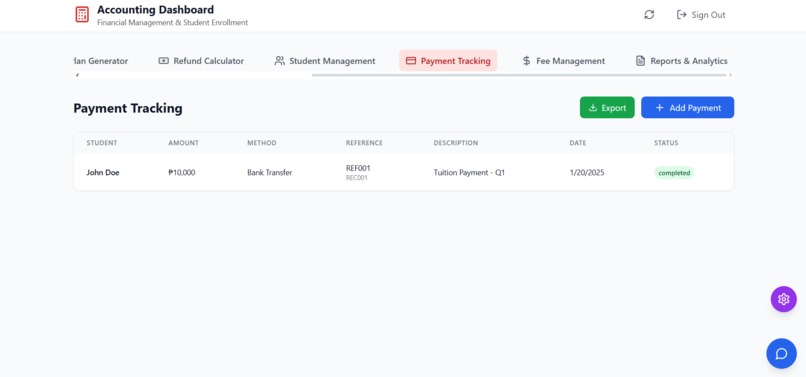Open the purple settings gear button
The width and height of the screenshot is (806, 377).
783,299
